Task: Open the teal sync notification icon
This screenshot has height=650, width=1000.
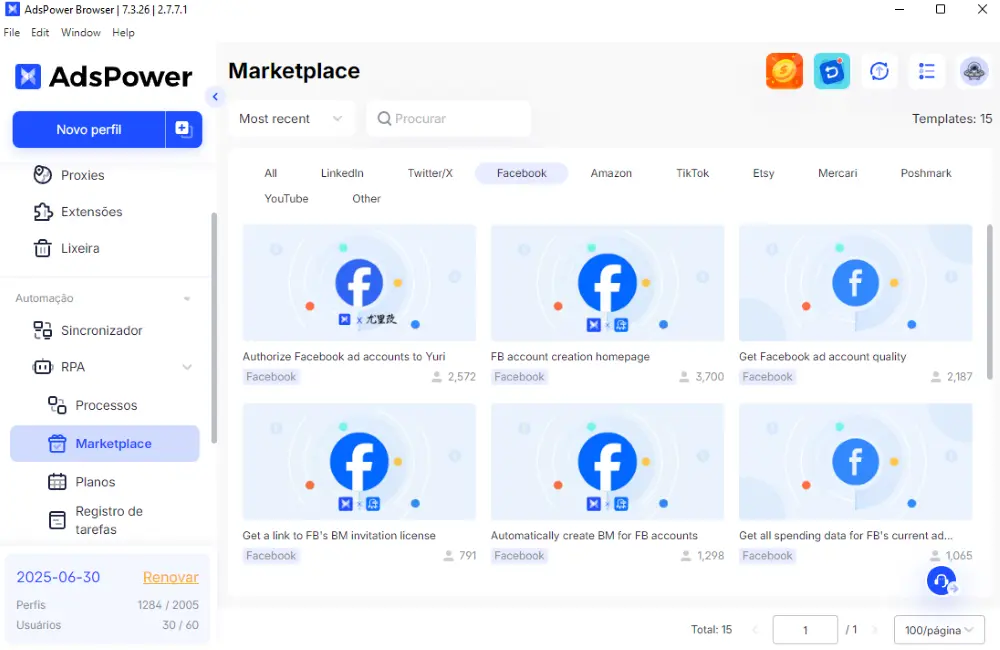Action: [x=832, y=71]
